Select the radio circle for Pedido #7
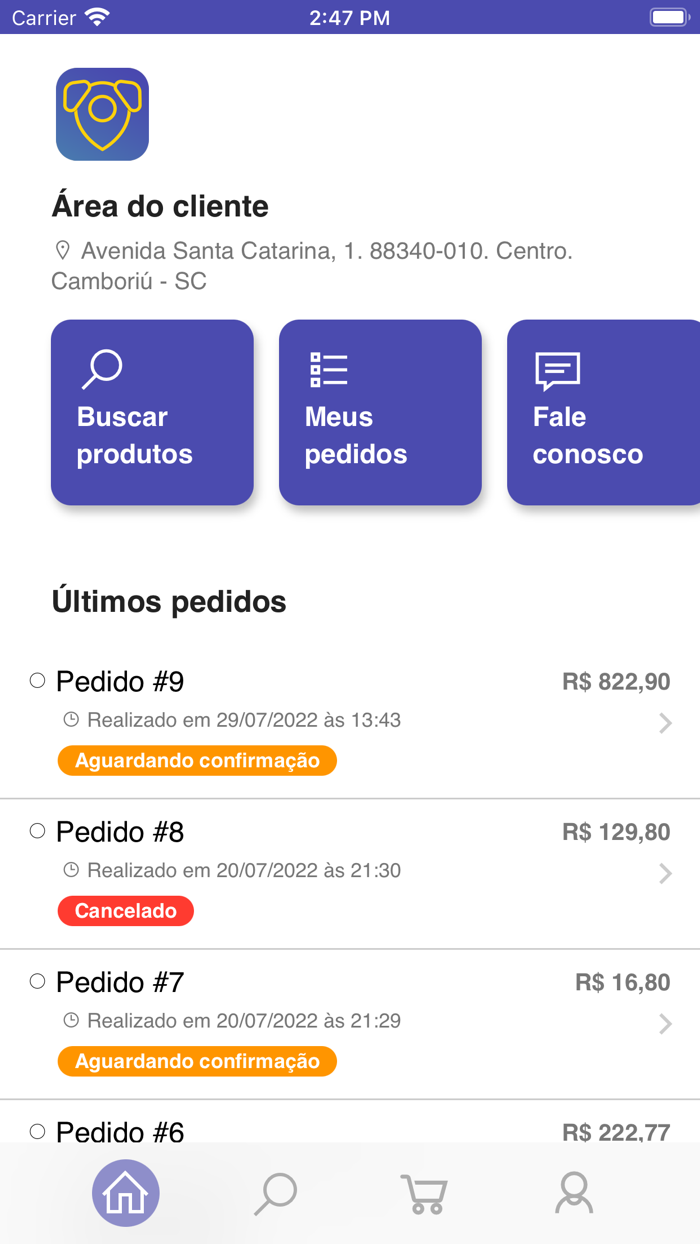 pos(38,981)
